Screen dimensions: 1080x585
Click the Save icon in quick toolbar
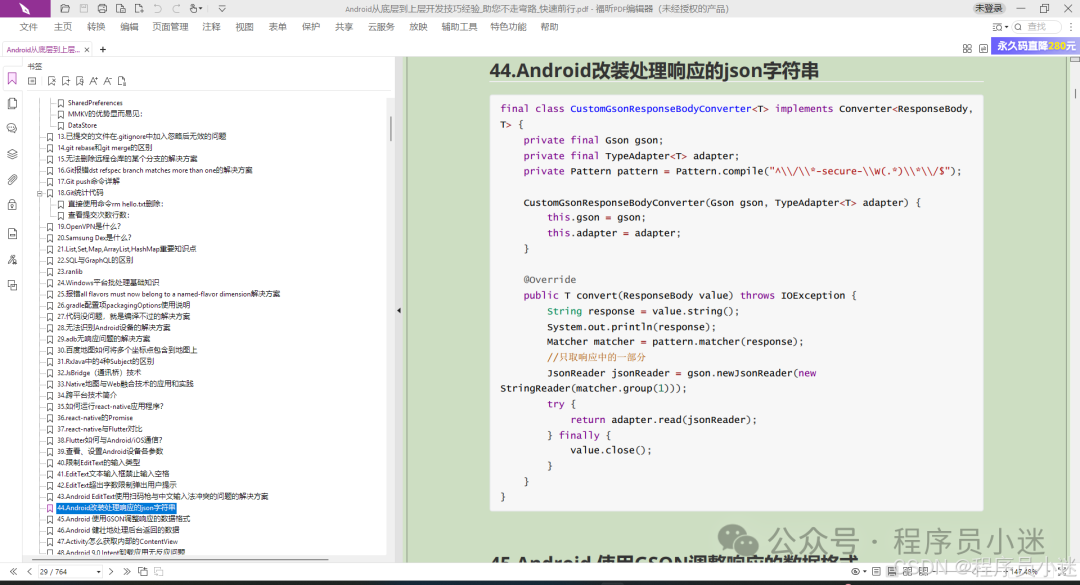click(83, 9)
